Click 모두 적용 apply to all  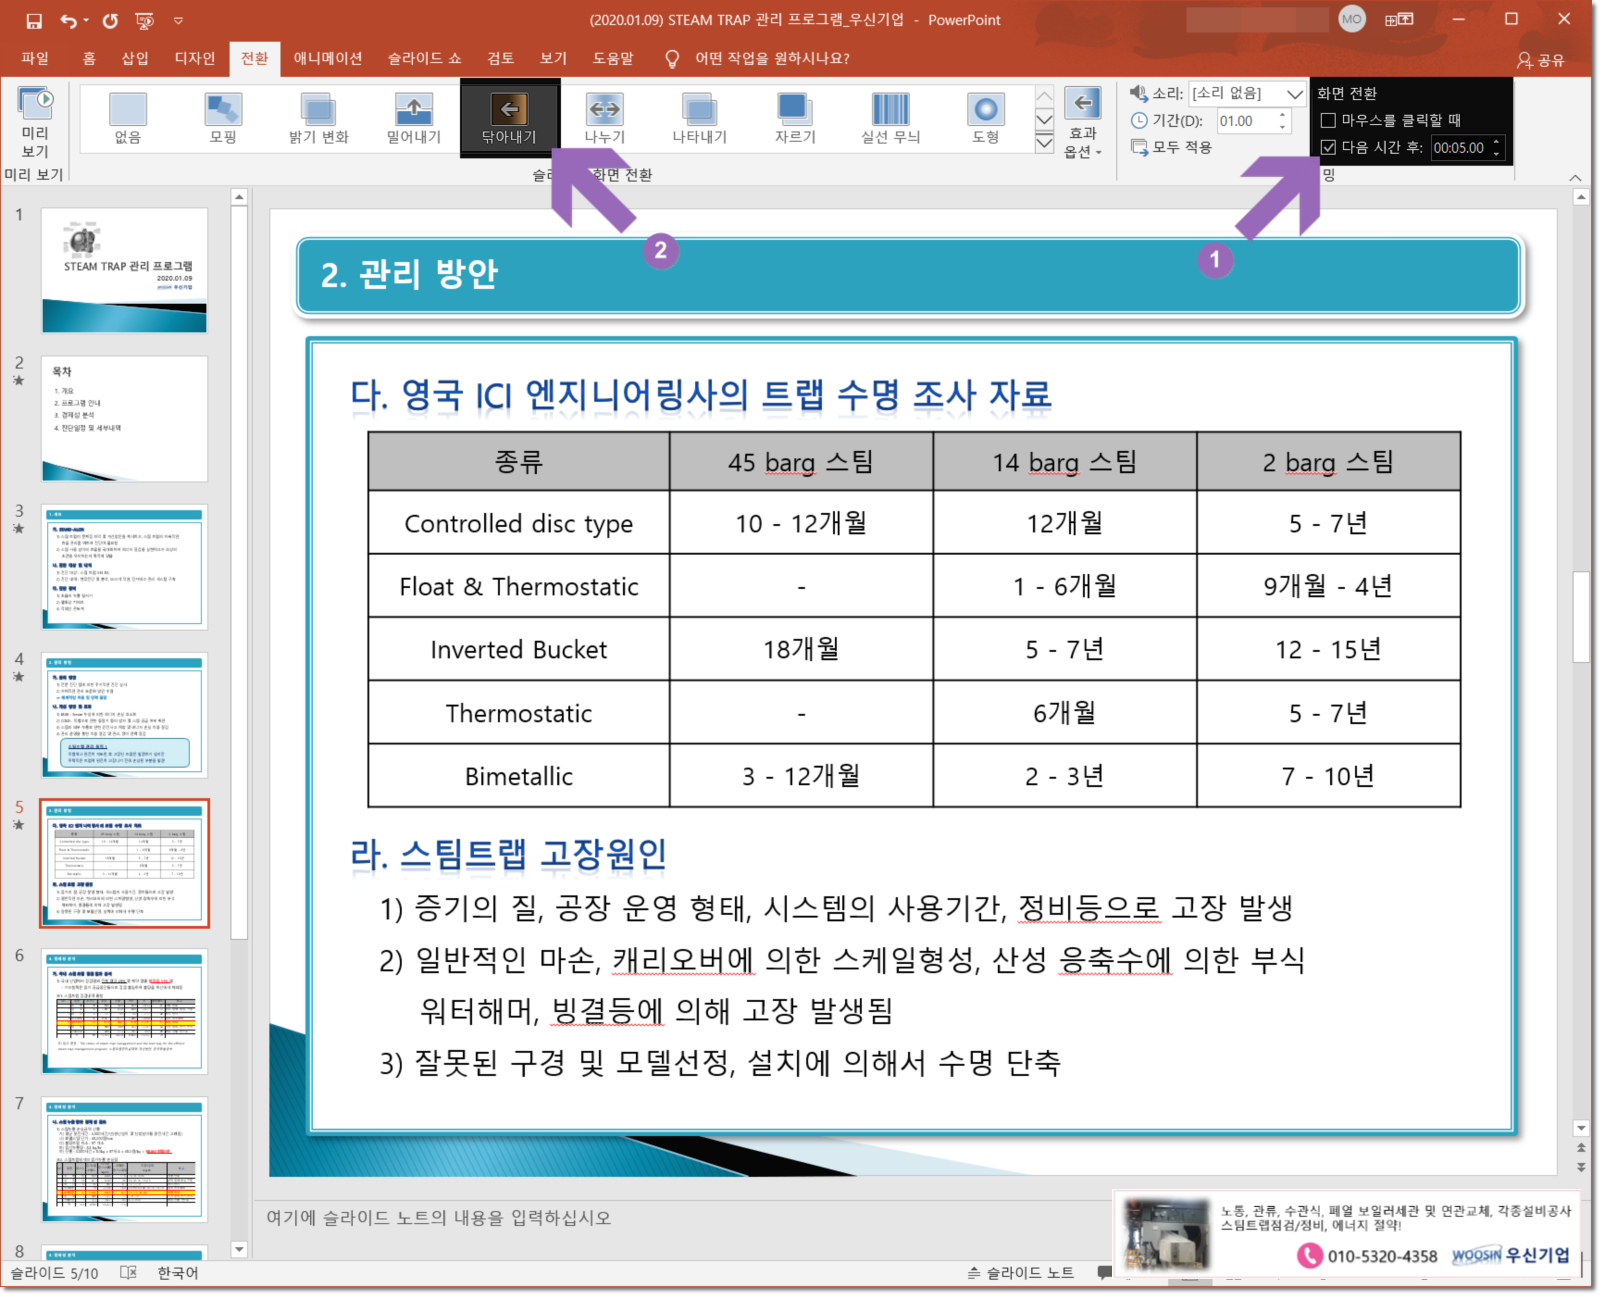1172,147
